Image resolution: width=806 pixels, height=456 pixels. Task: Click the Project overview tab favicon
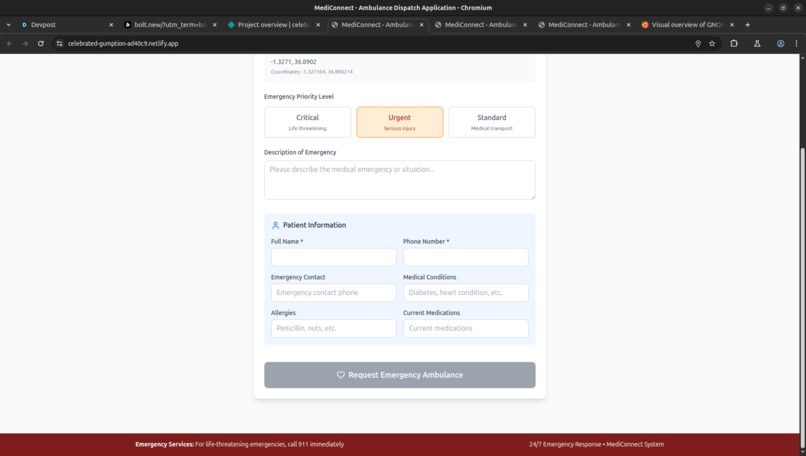click(231, 25)
